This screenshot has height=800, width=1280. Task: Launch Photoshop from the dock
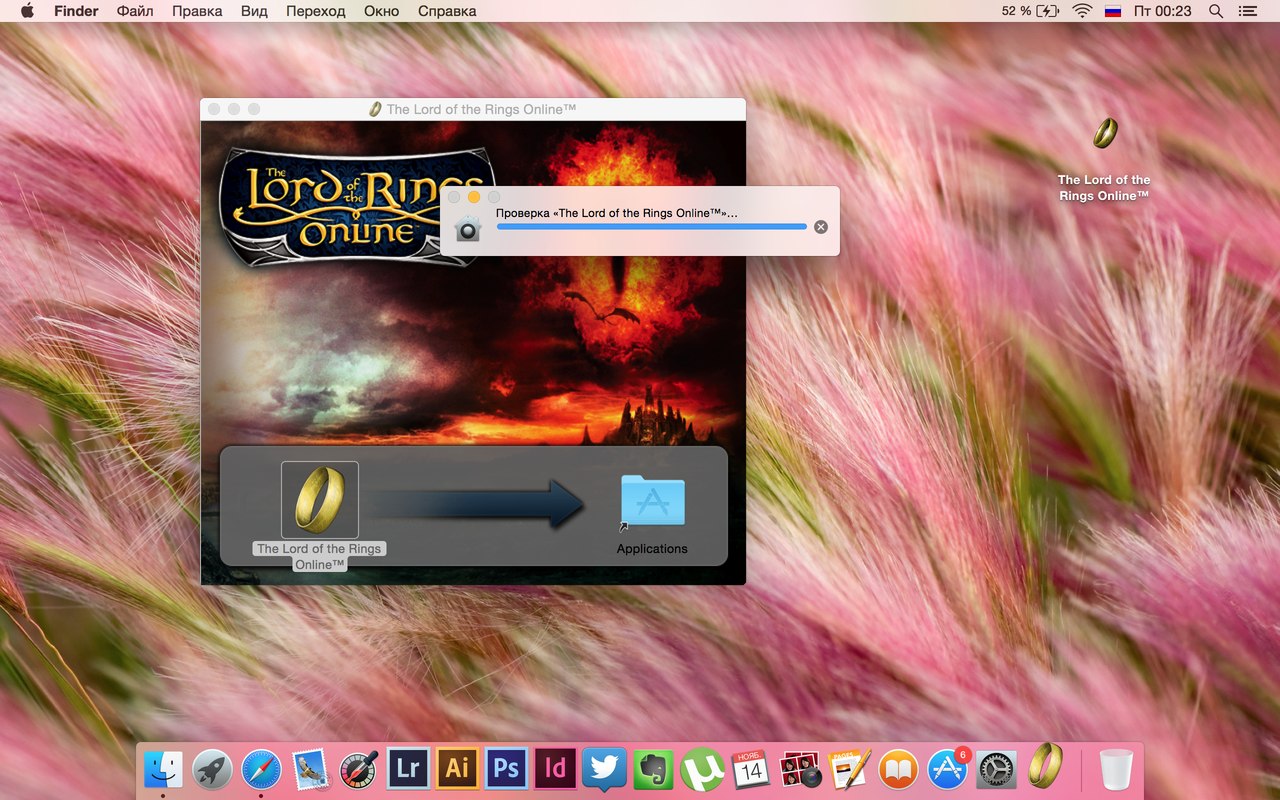point(506,768)
